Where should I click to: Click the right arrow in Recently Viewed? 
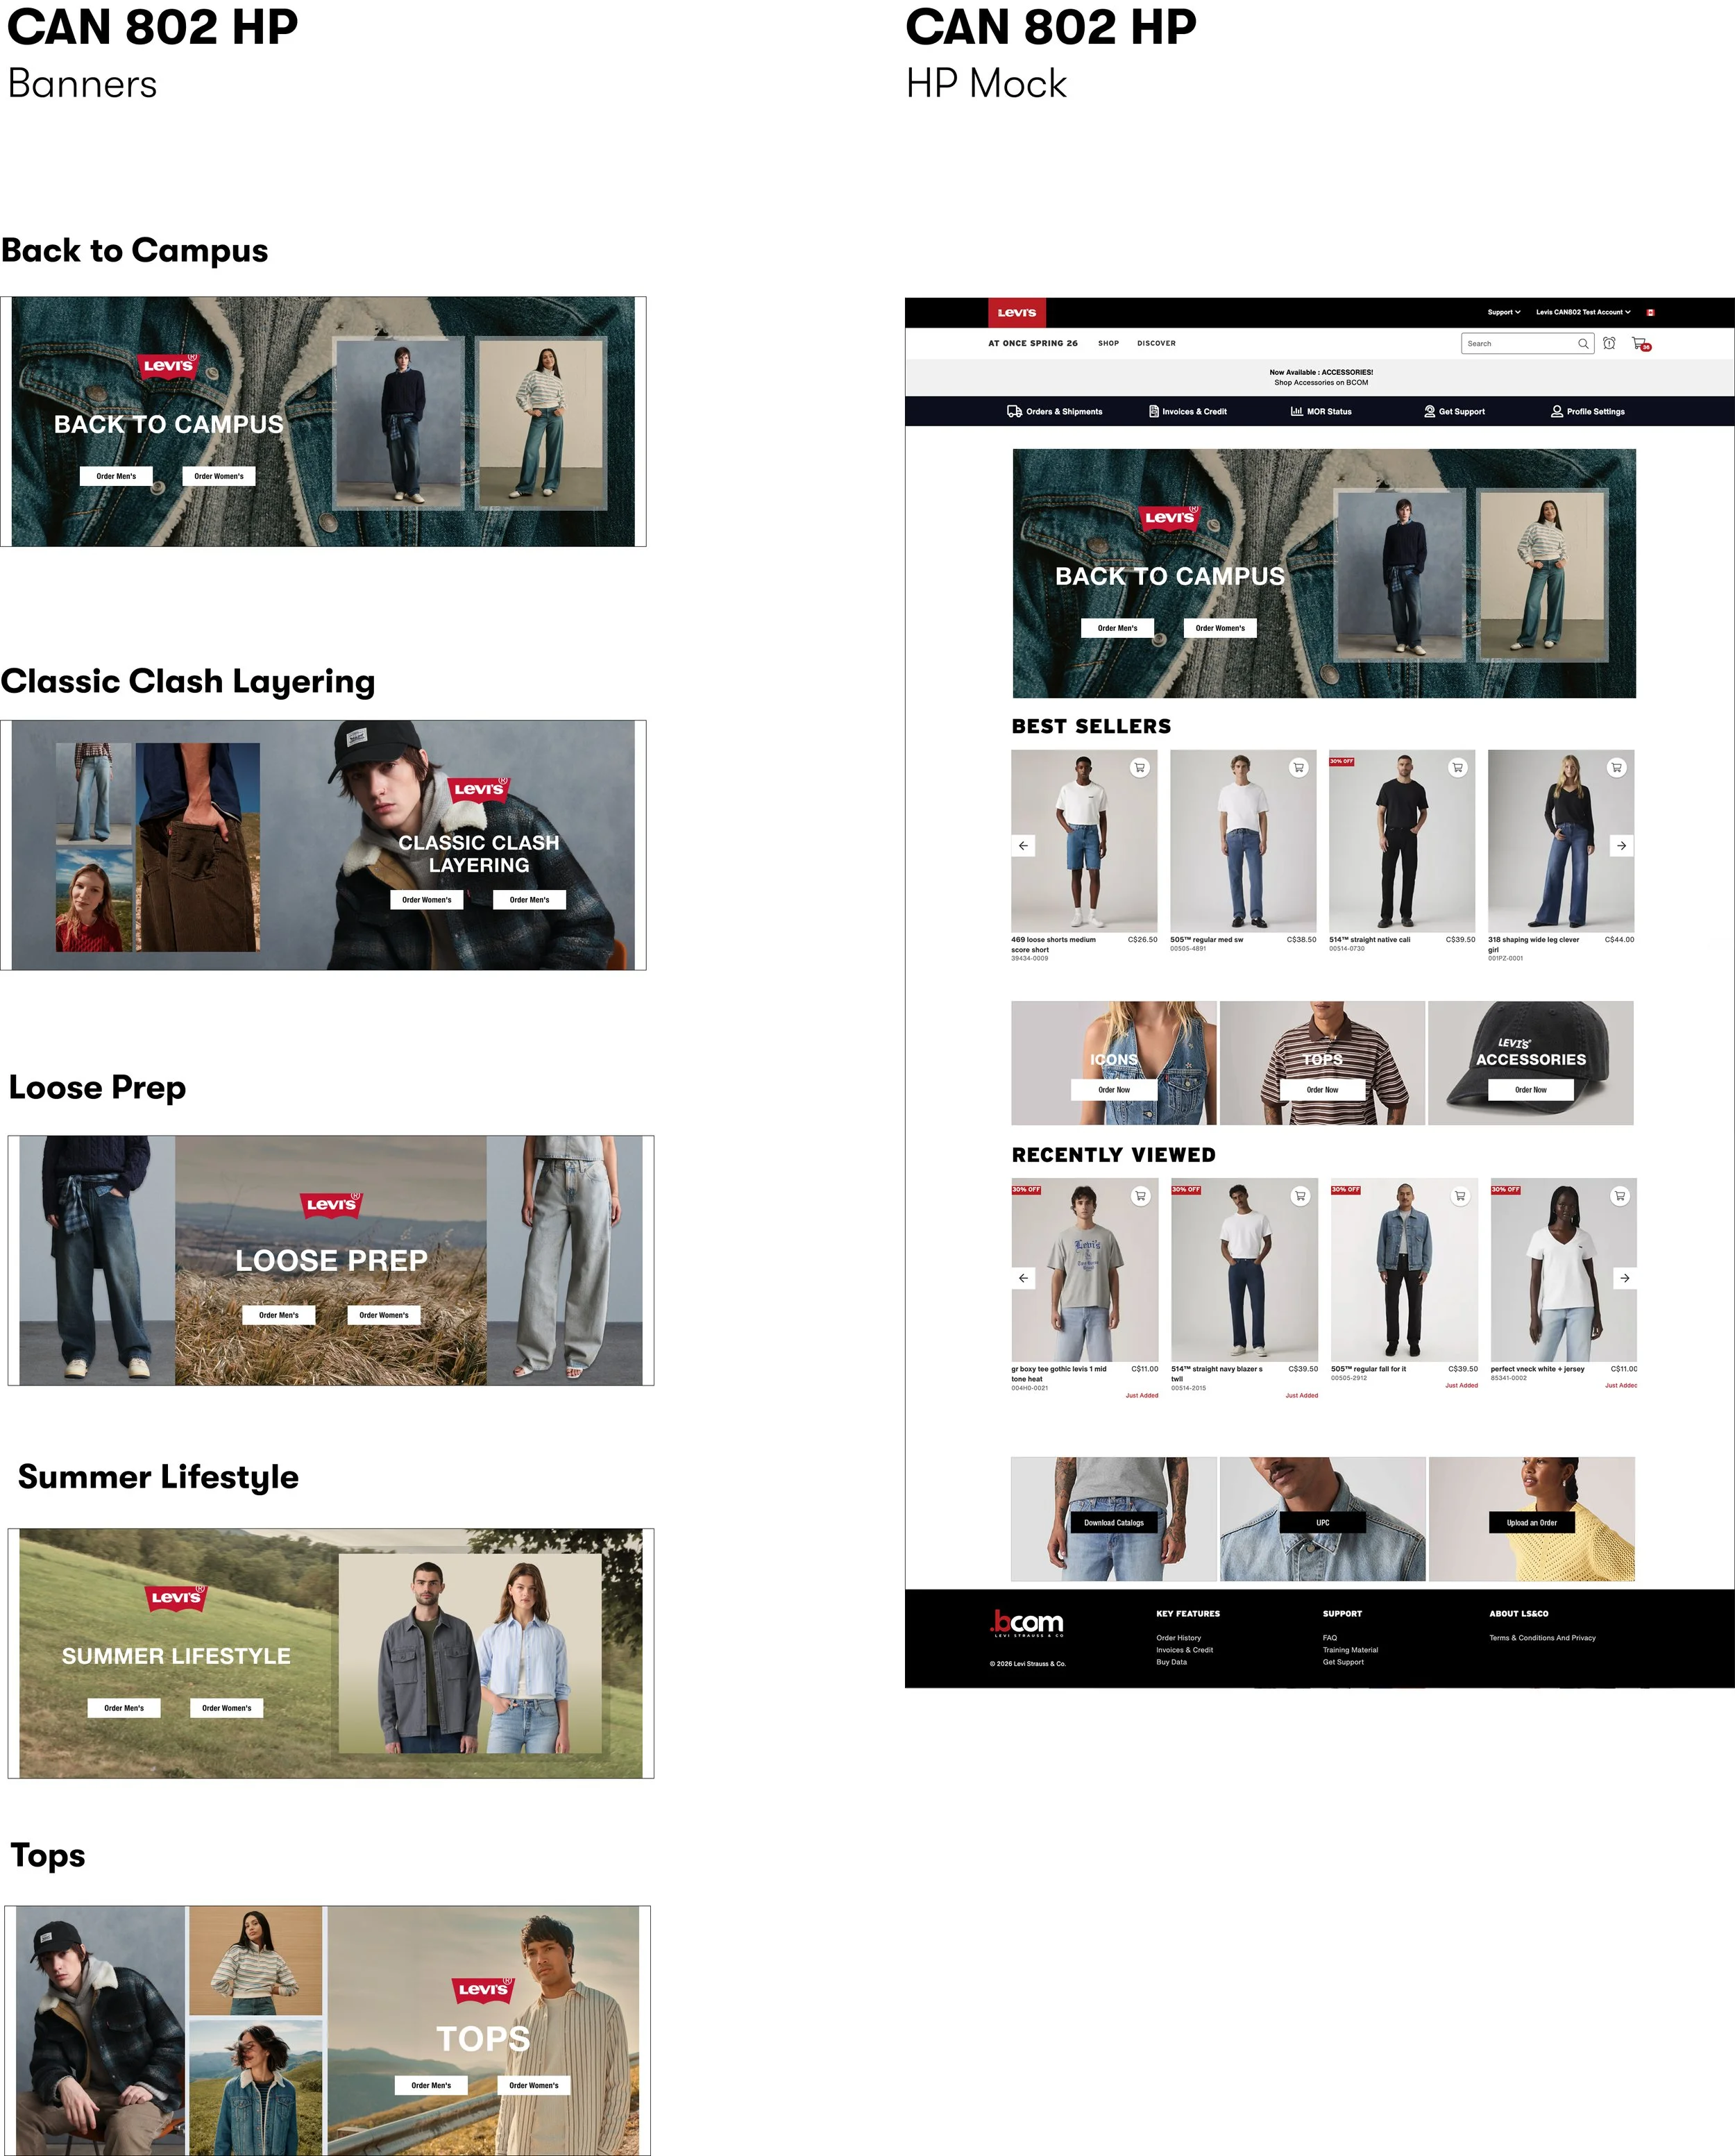(x=1625, y=1278)
